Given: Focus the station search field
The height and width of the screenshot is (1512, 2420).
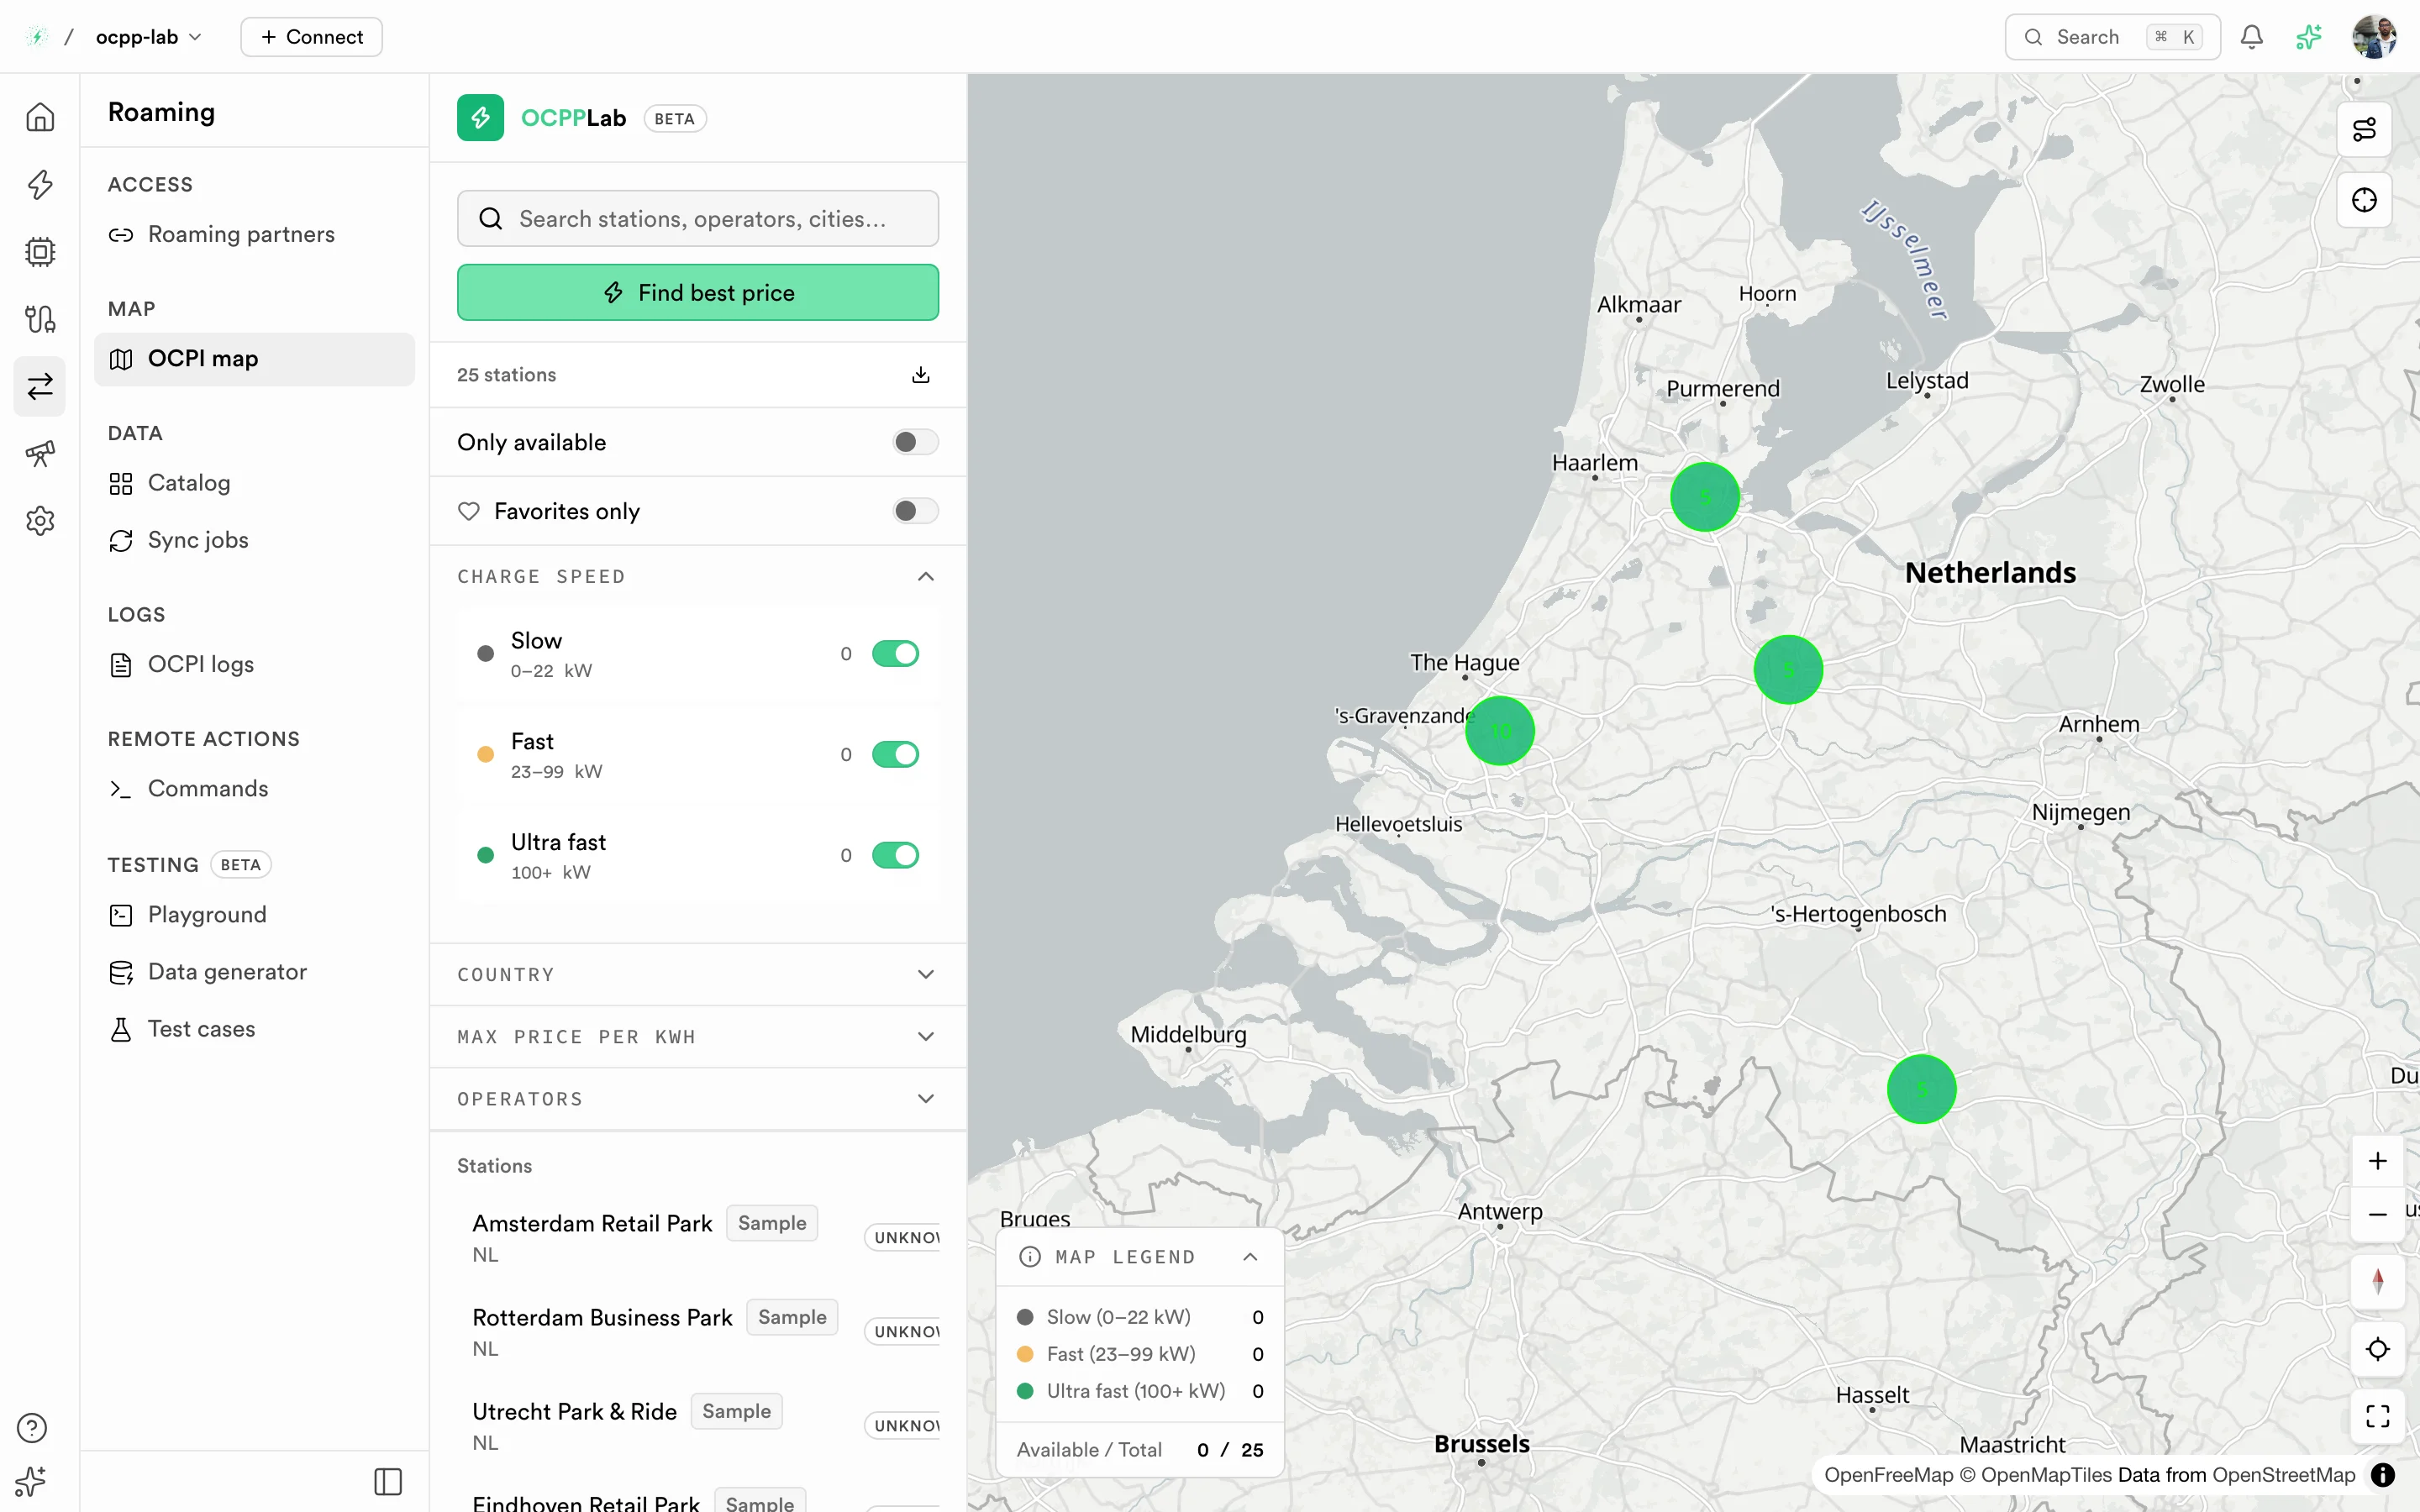Looking at the screenshot, I should pyautogui.click(x=698, y=219).
